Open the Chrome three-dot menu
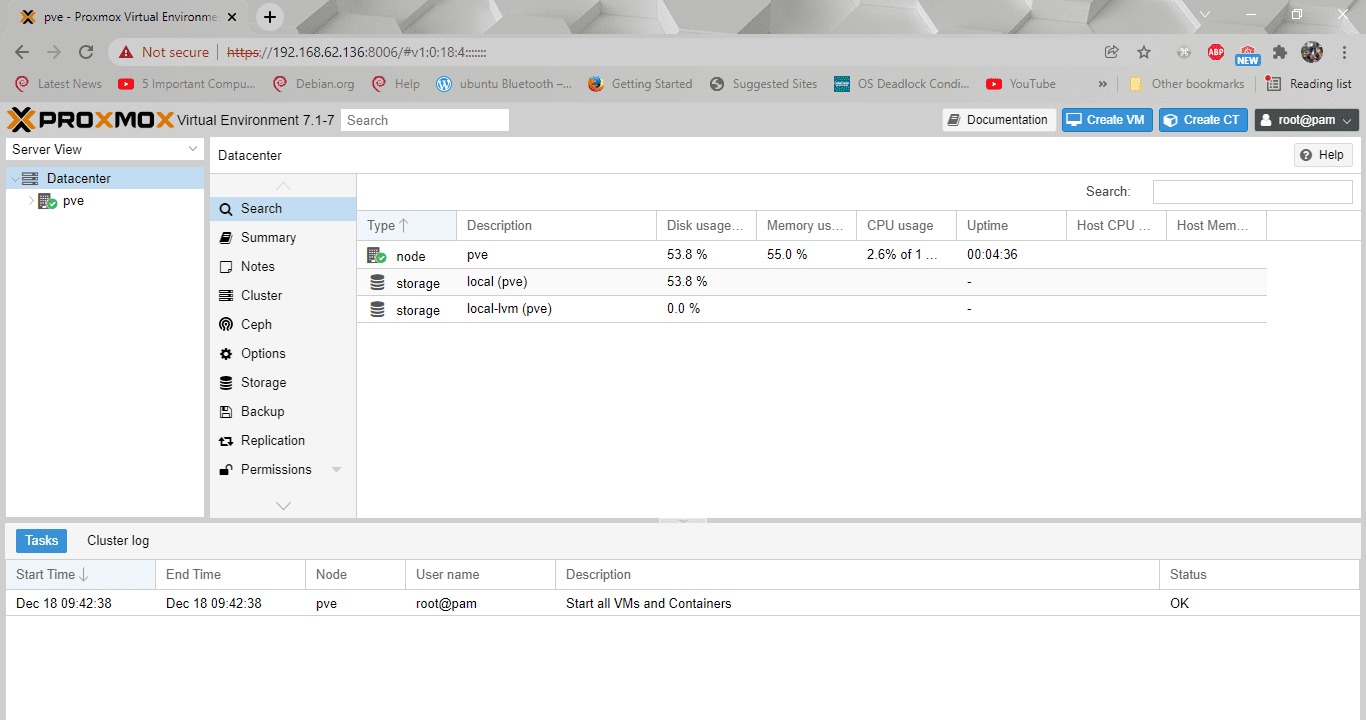1366x720 pixels. click(1343, 52)
